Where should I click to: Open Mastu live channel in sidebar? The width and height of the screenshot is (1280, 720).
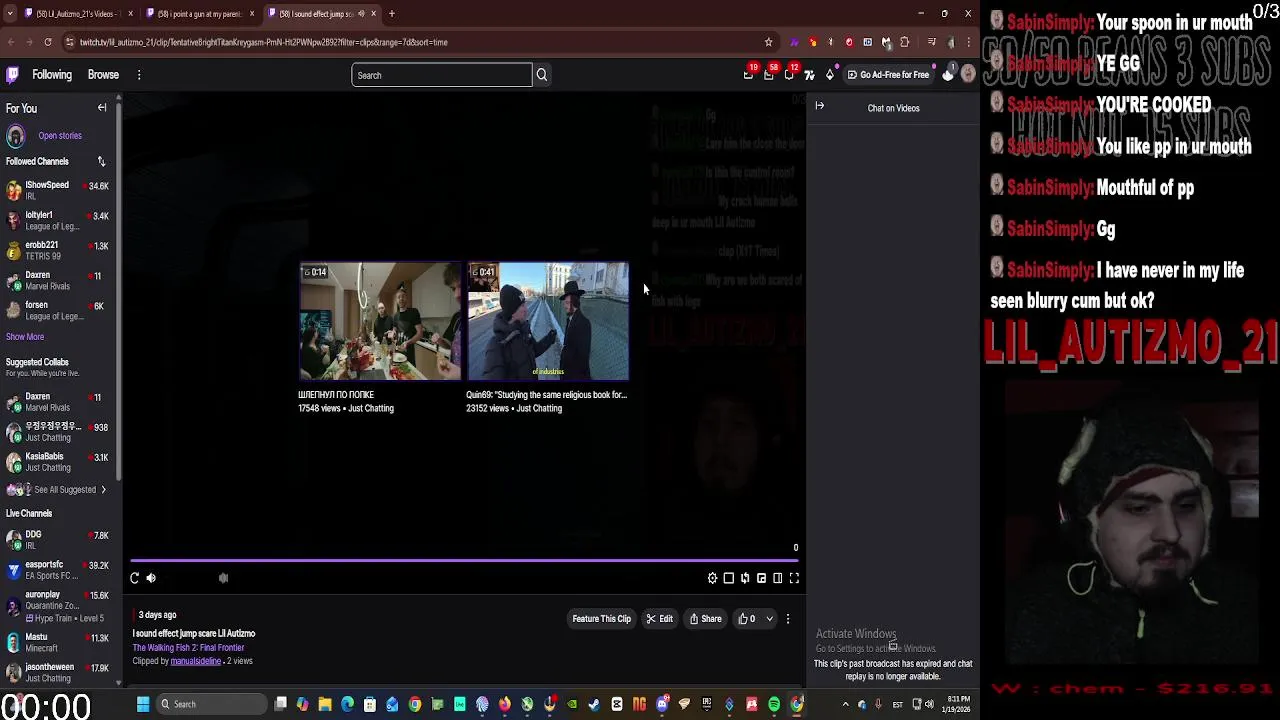pos(58,642)
